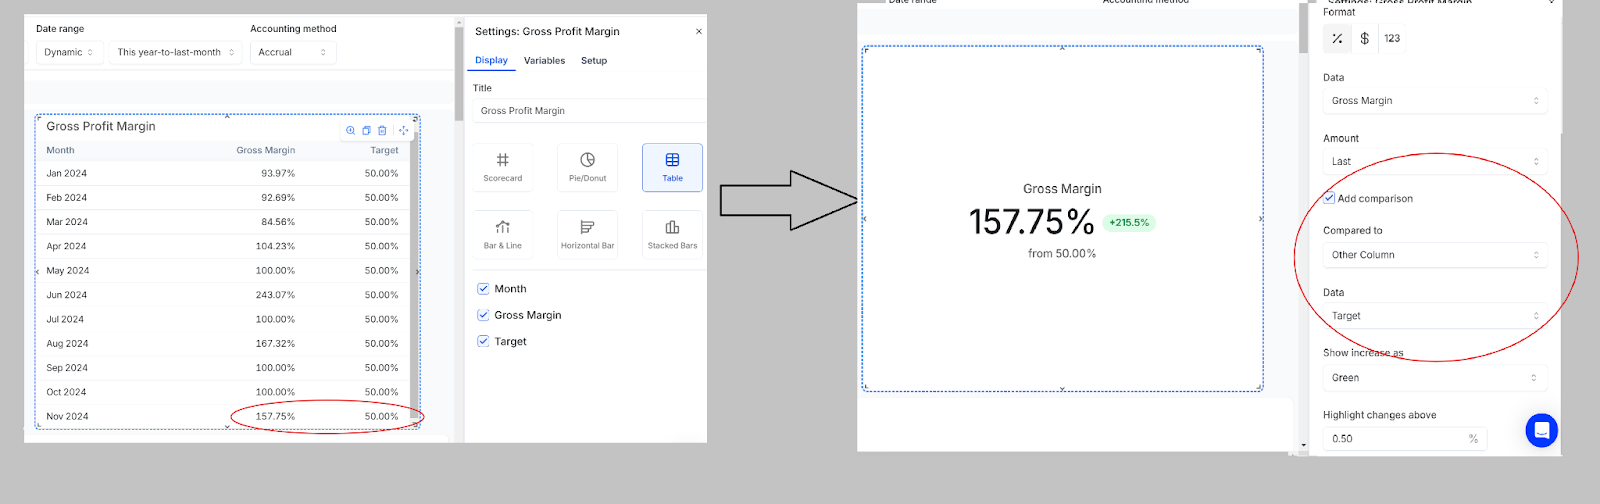
Task: Select the Jun 2024 row label
Action: coord(66,295)
